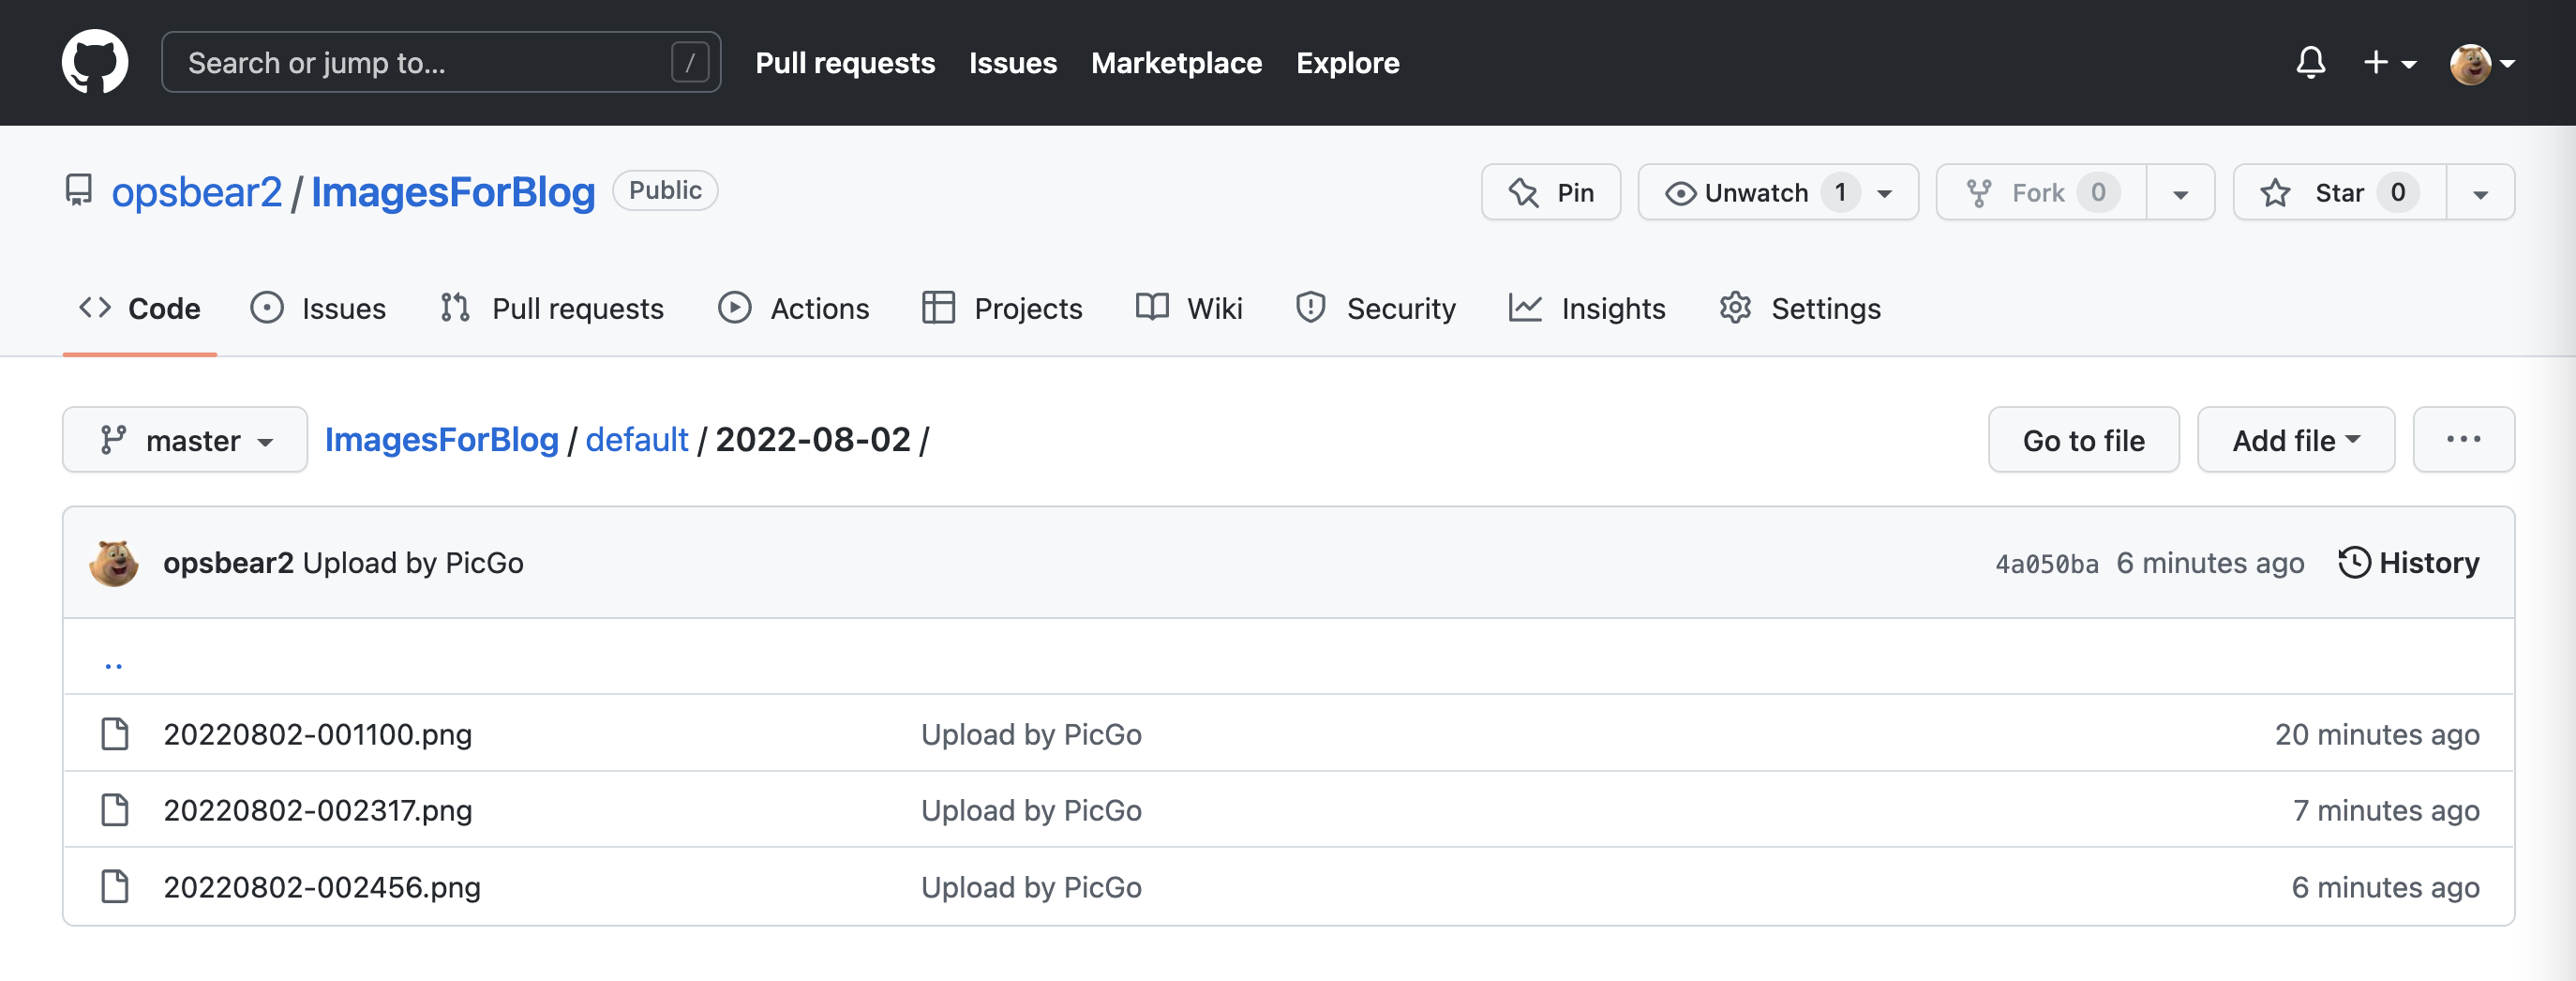Open Explore in top navigation
Viewport: 2576px width, 981px height.
coord(1347,62)
